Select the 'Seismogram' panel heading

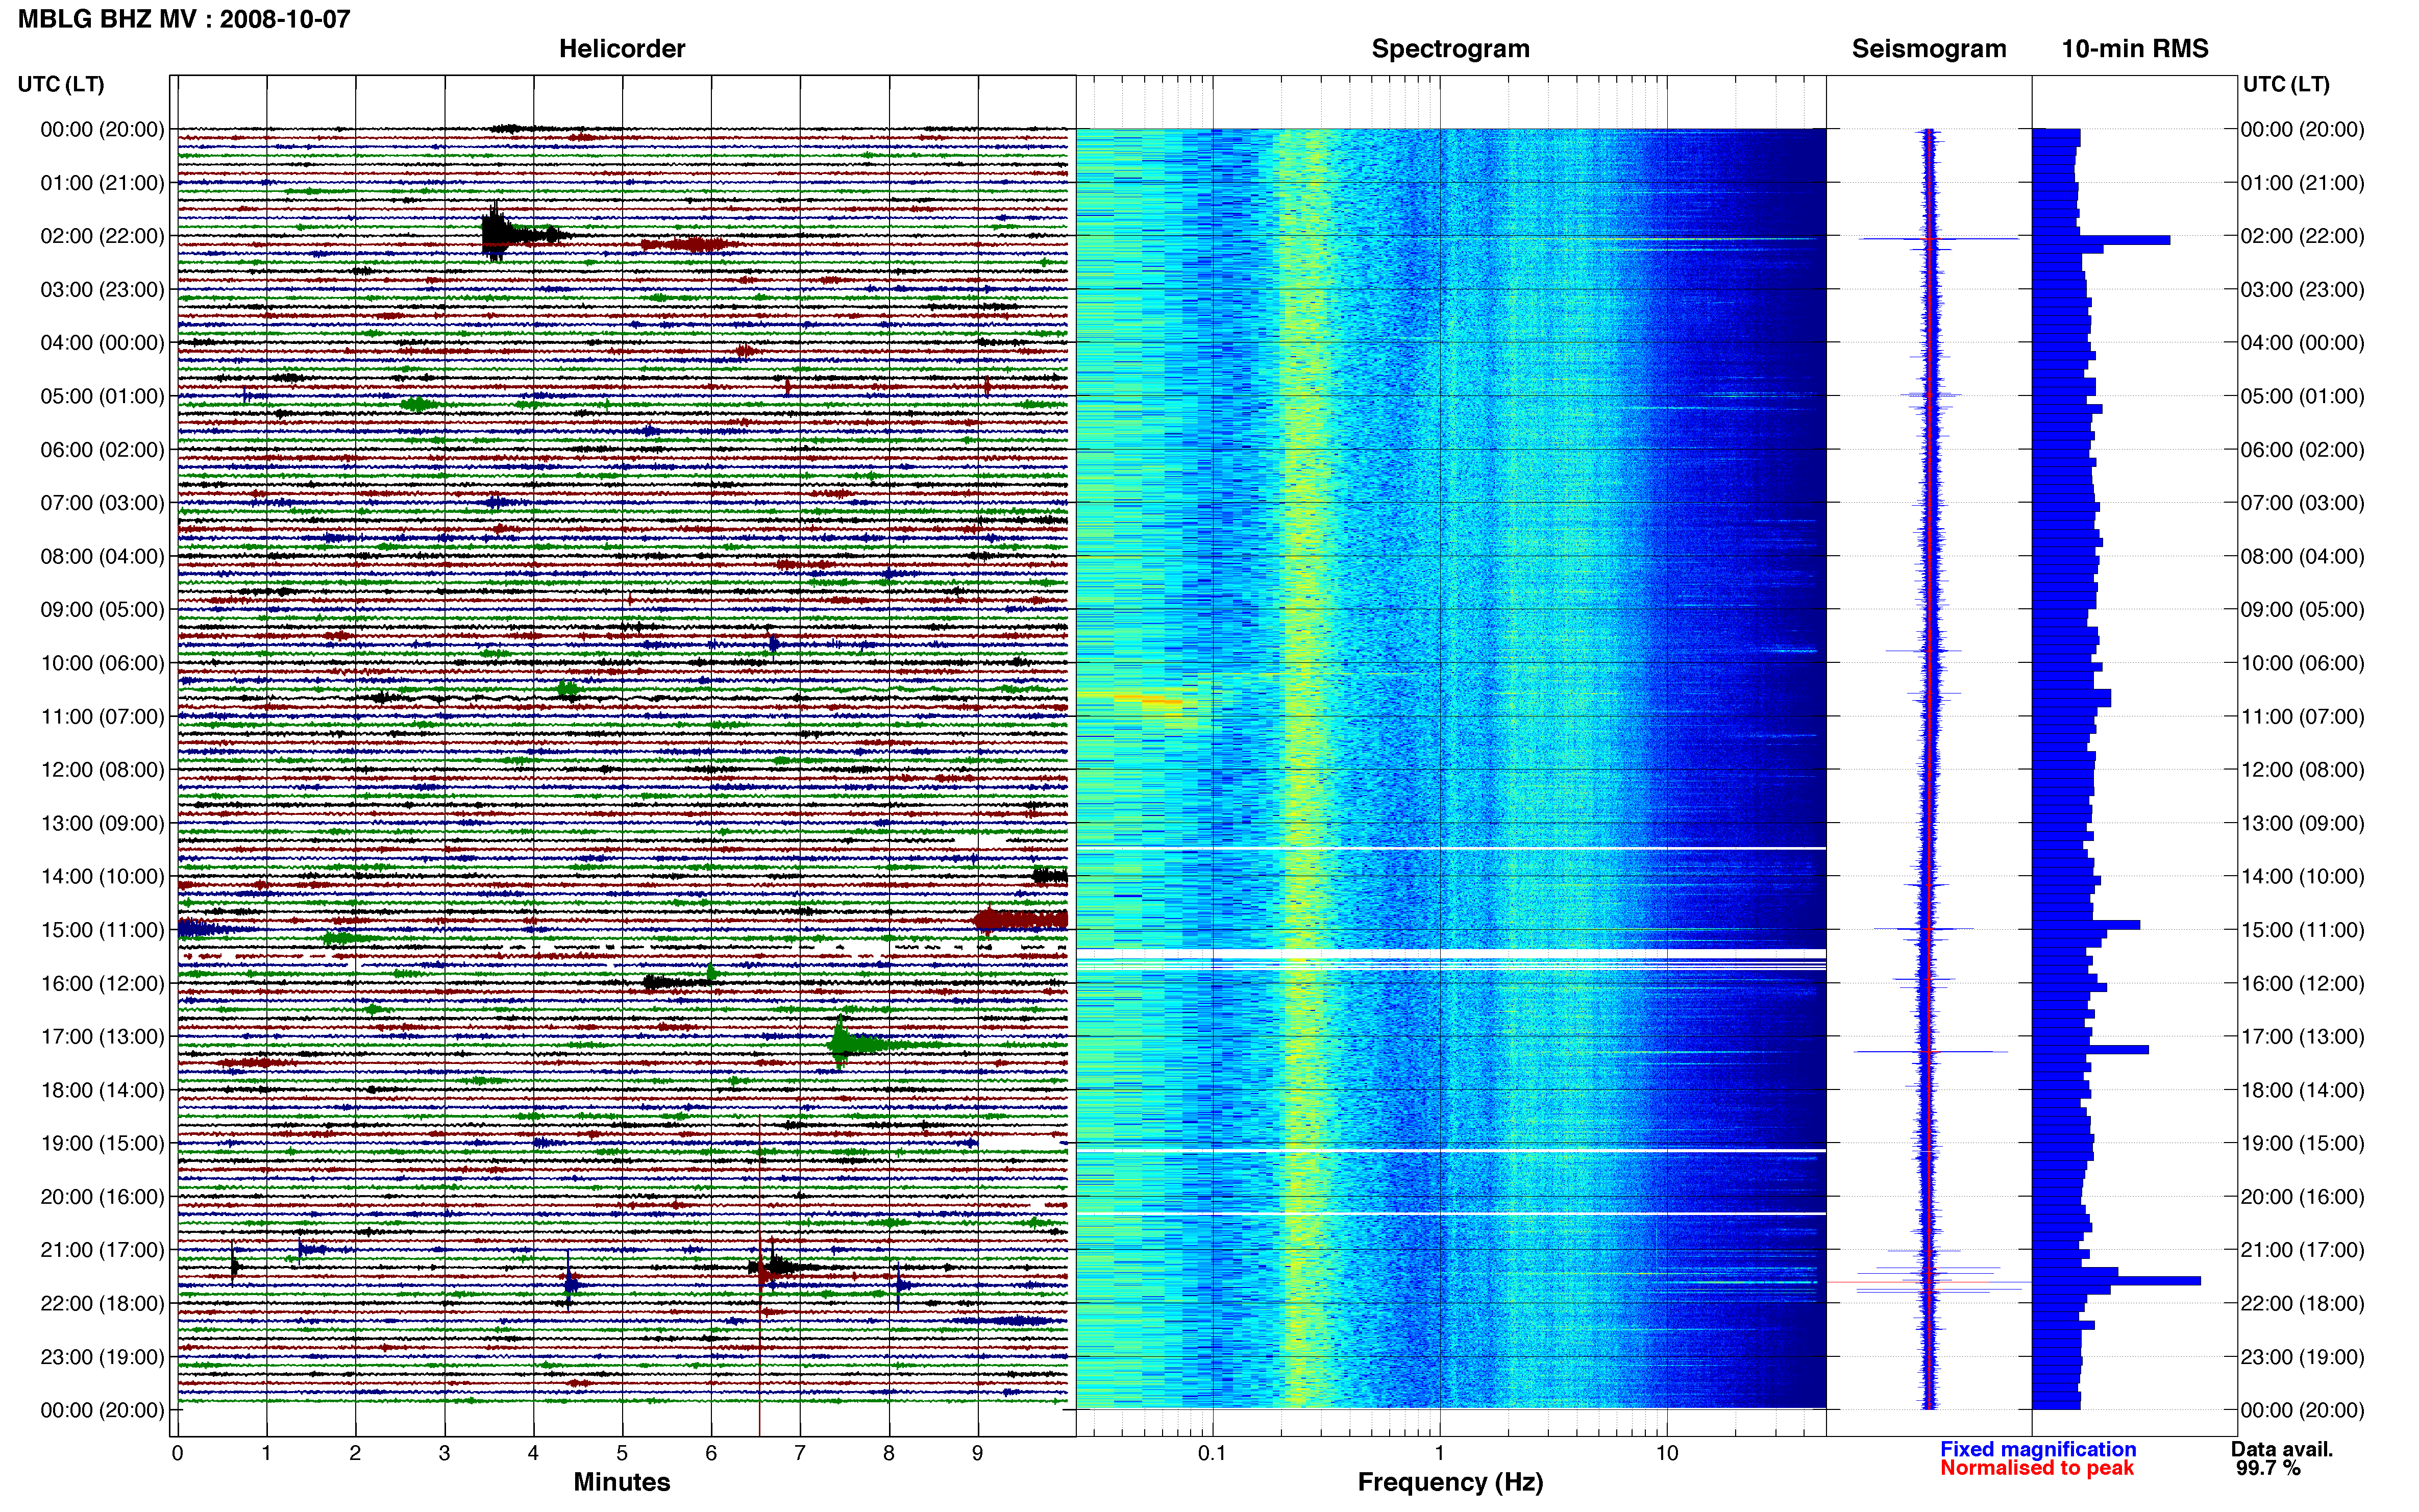(1928, 49)
